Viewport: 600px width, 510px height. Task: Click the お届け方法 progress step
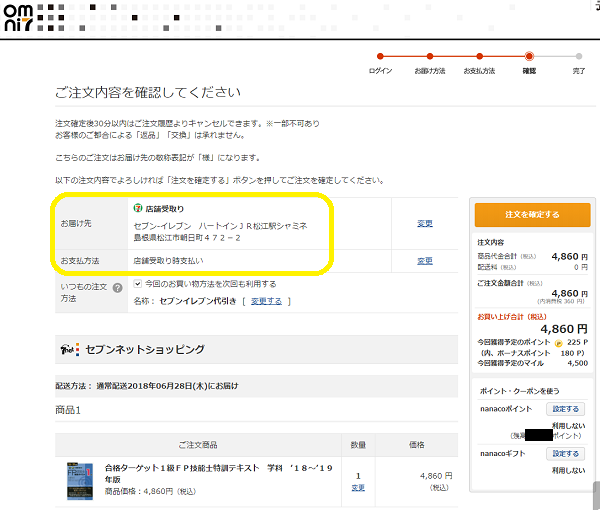click(x=430, y=64)
